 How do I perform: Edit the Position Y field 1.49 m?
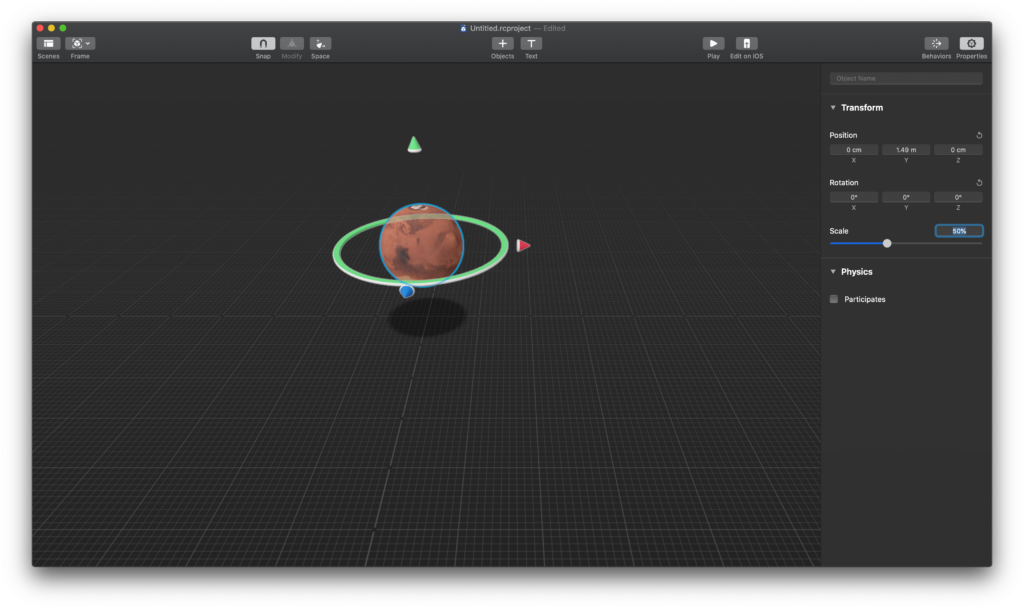tap(906, 149)
